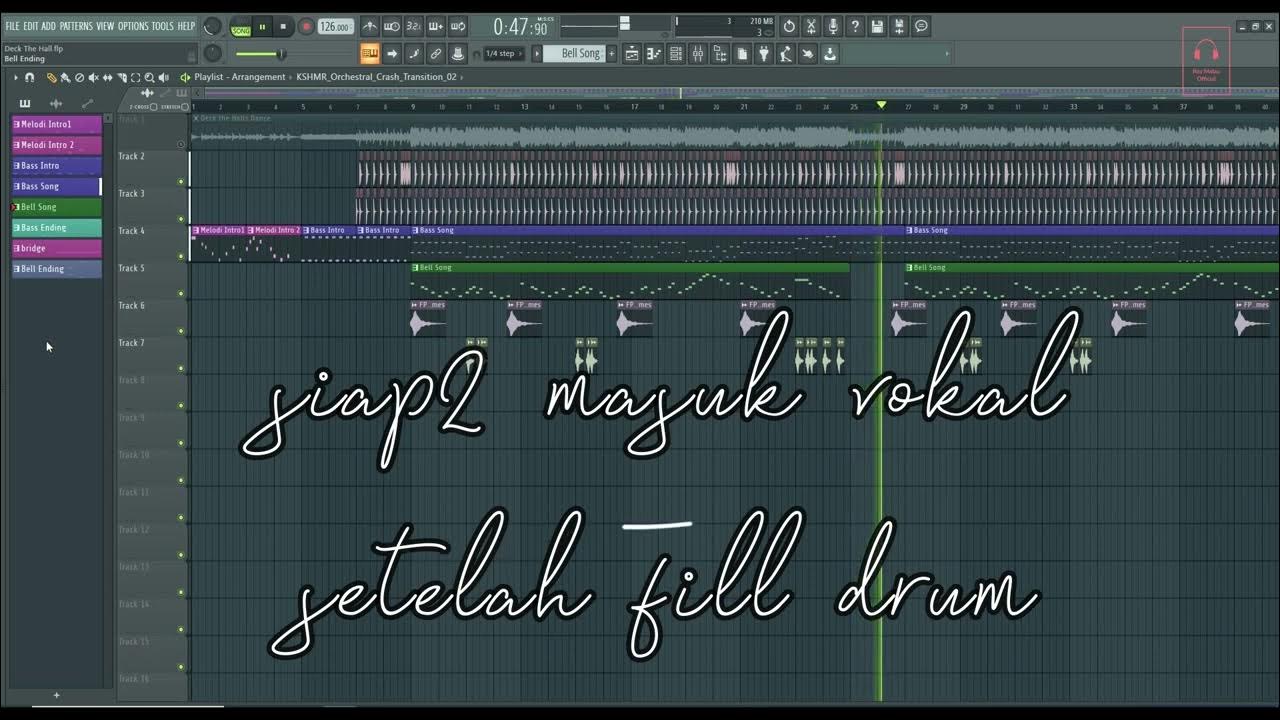
Task: Open the playlist view icon
Action: 632,54
